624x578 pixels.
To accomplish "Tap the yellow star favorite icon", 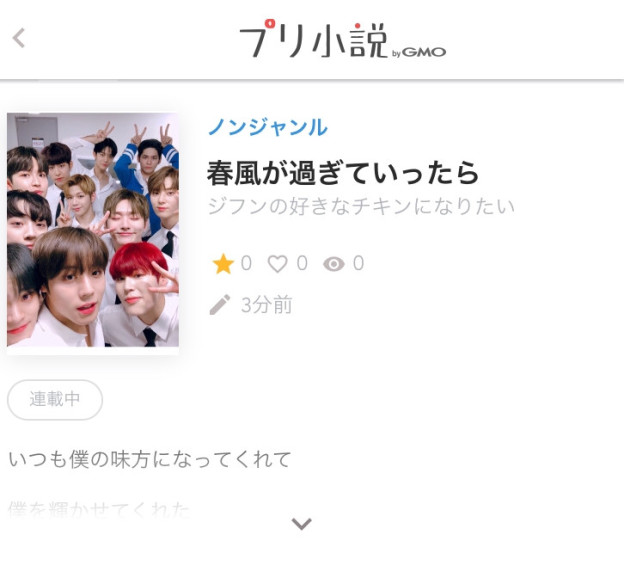I will pos(223,264).
